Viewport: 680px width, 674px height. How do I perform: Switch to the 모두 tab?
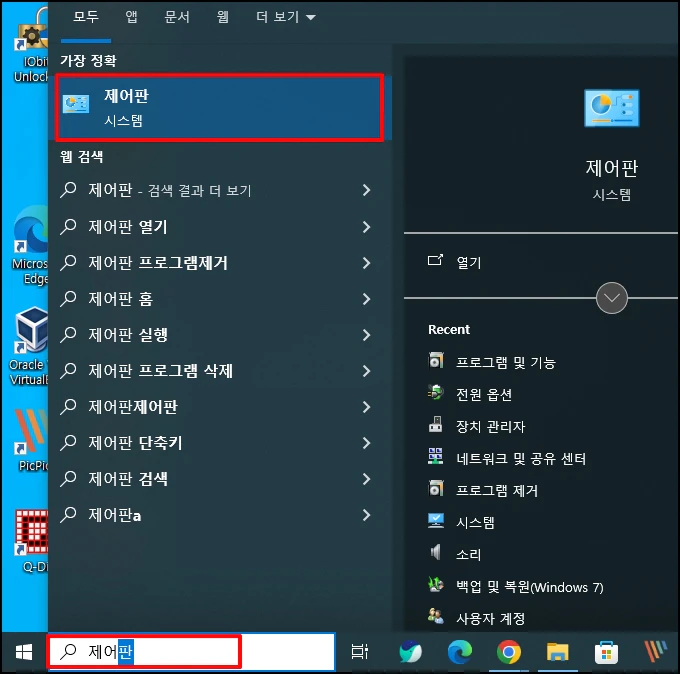click(x=86, y=17)
